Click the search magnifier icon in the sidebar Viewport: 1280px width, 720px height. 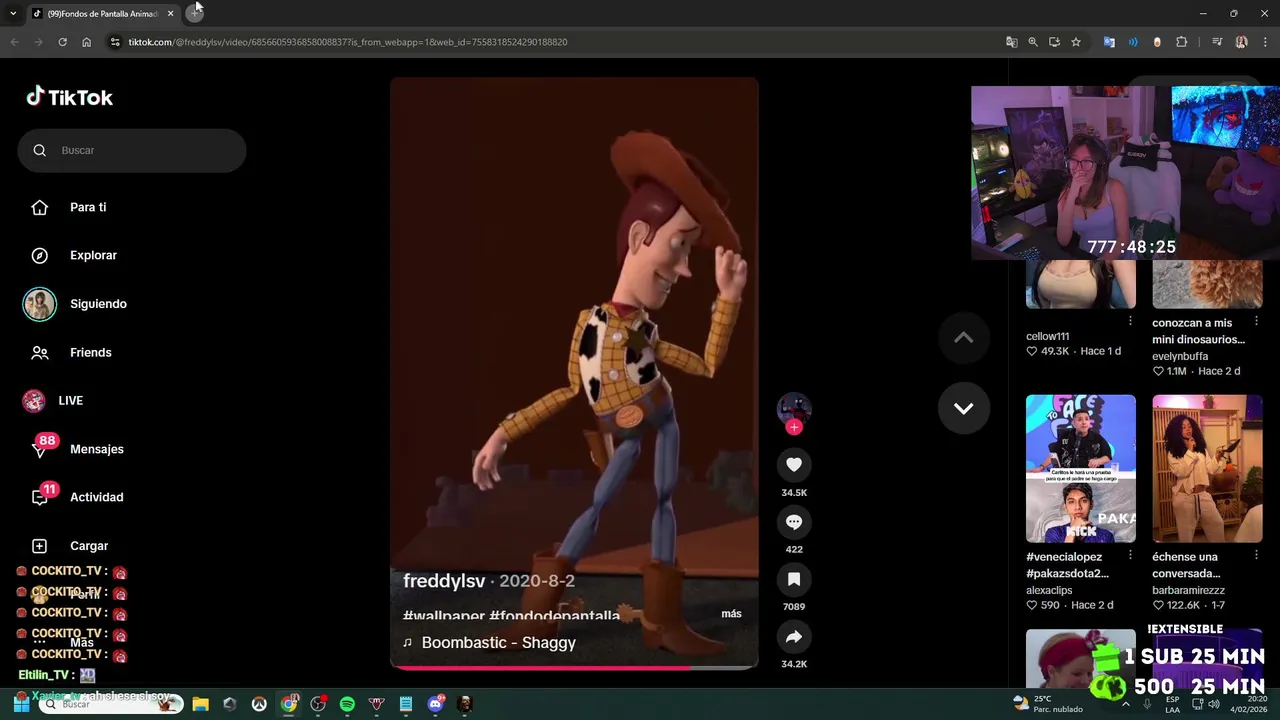click(x=40, y=150)
